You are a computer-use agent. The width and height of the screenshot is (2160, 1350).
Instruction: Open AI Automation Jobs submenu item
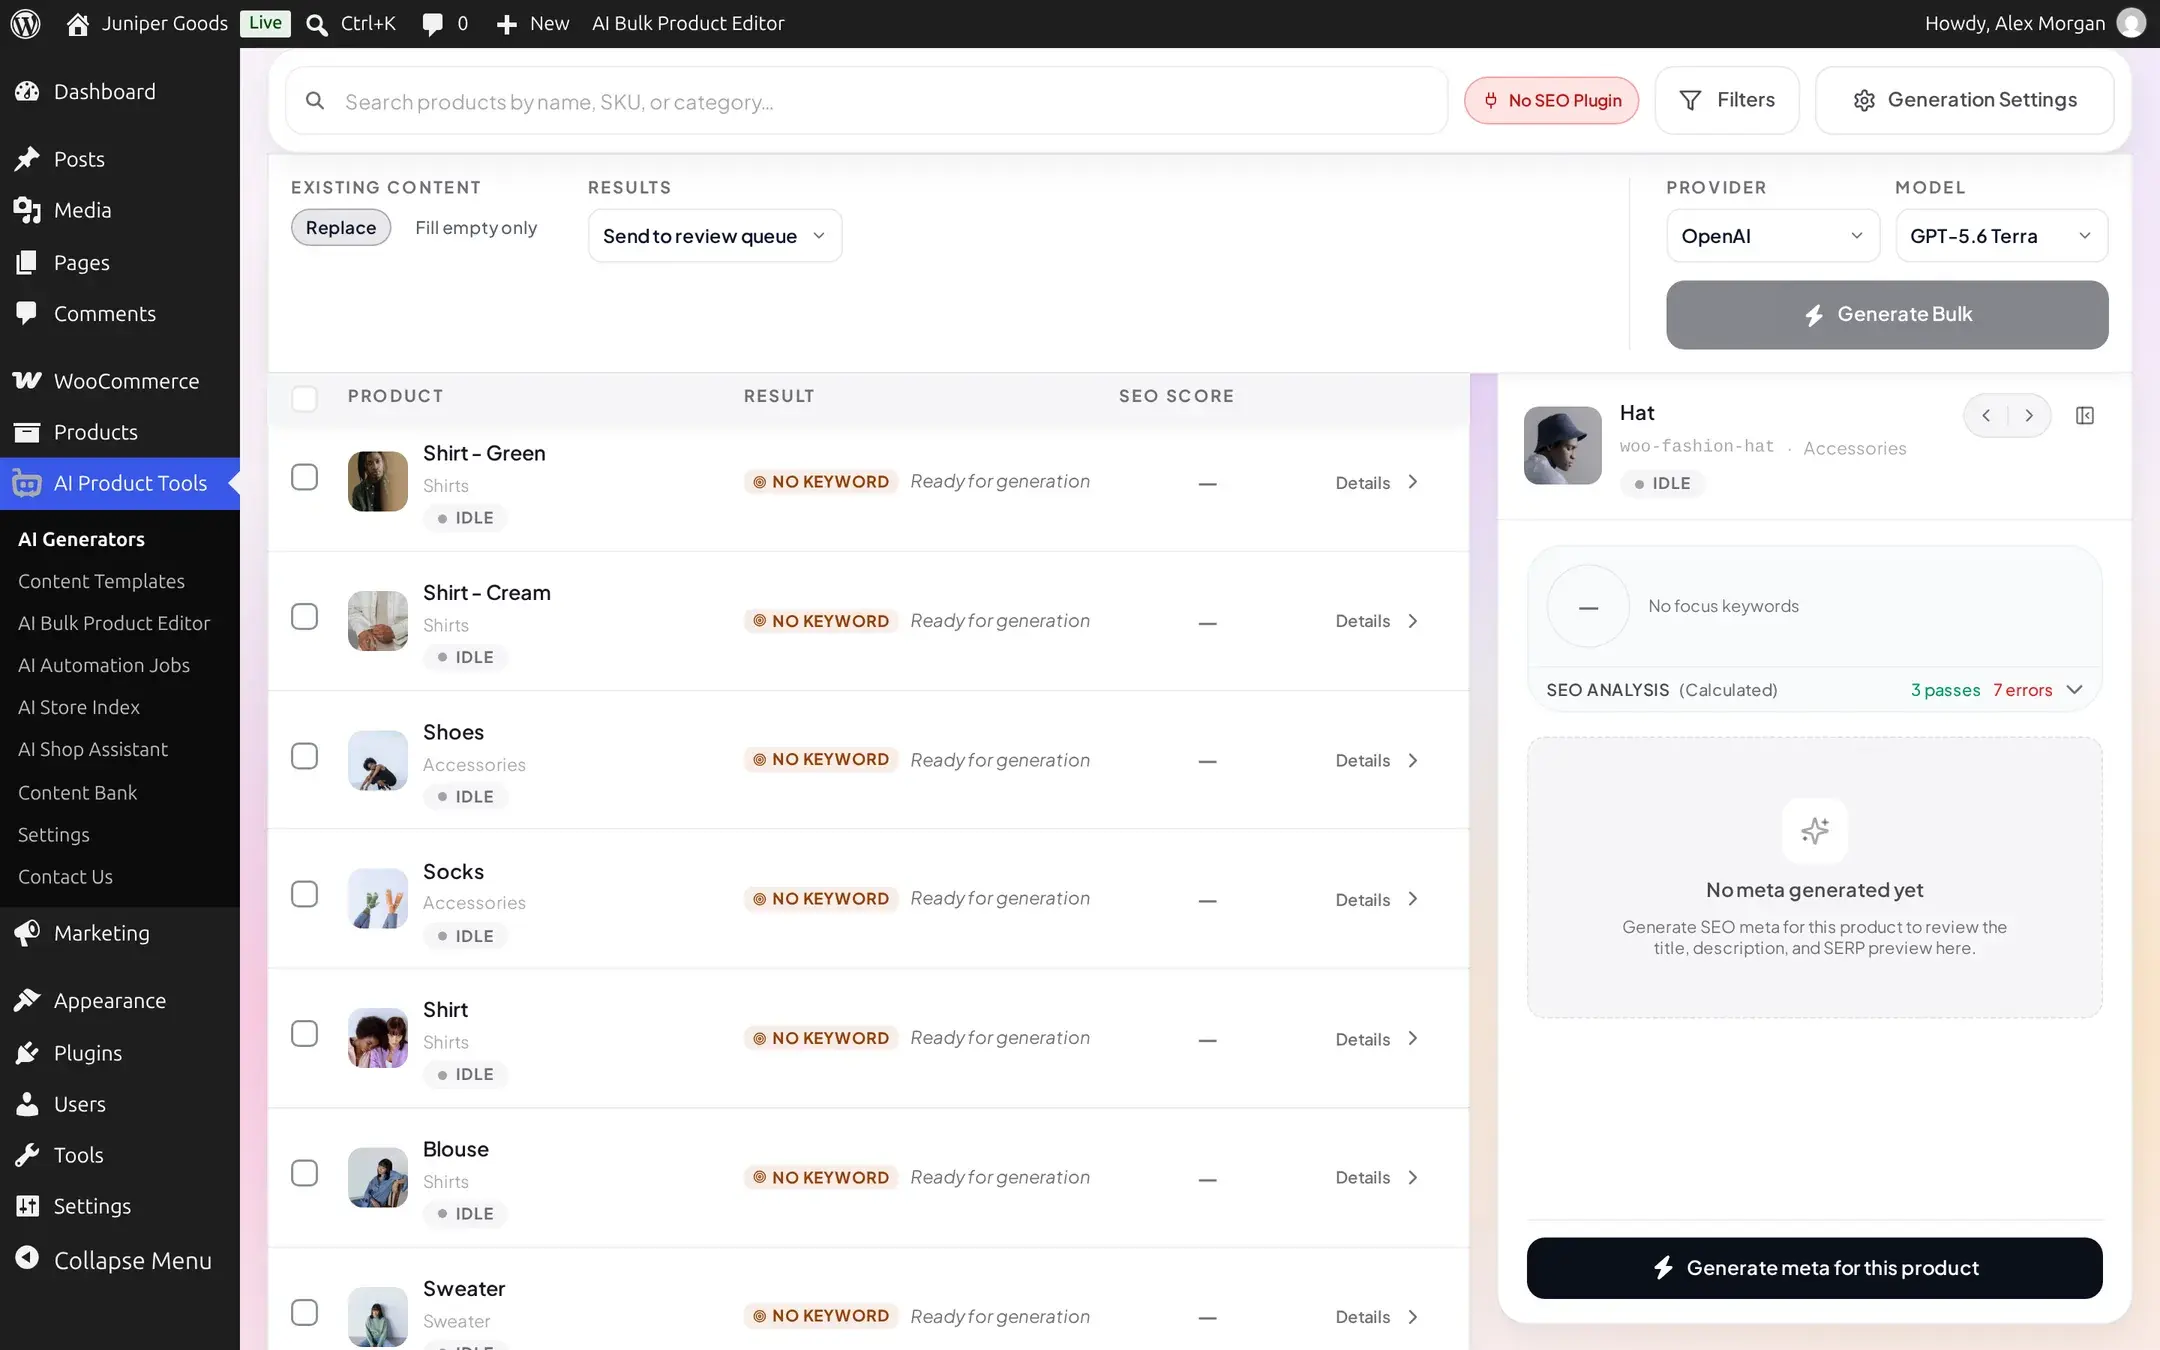104,665
